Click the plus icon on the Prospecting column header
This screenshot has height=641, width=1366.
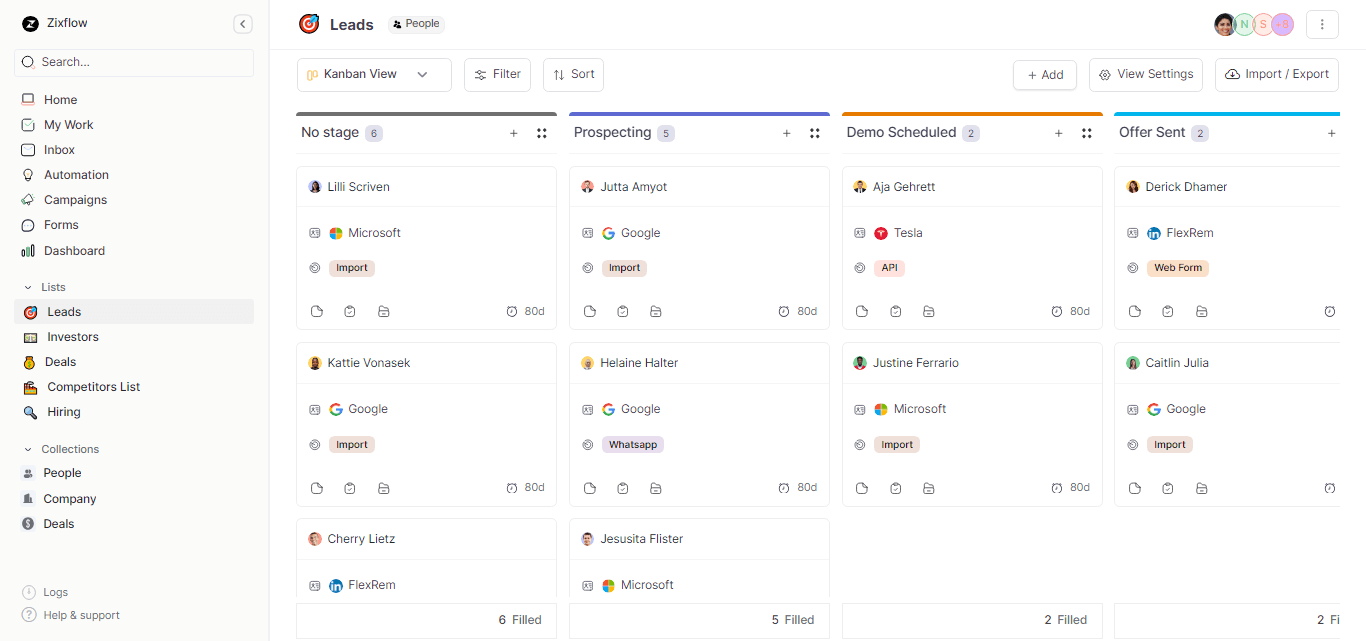pyautogui.click(x=786, y=132)
